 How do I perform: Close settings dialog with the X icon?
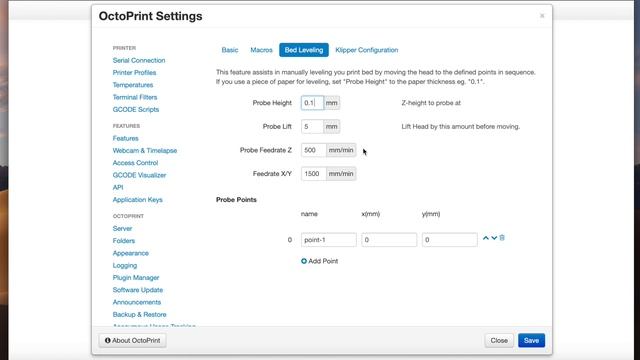(542, 16)
